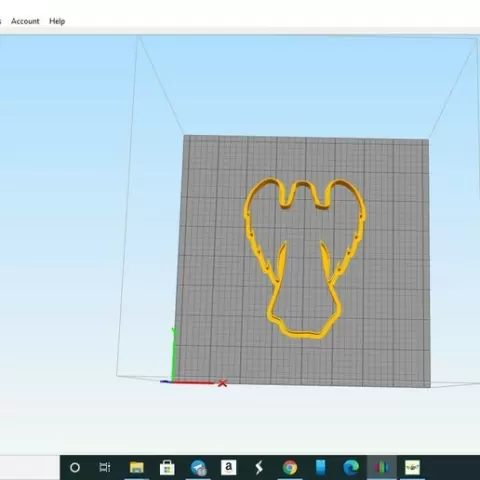This screenshot has height=480, width=480.
Task: Open the Amazon app in taskbar
Action: click(x=229, y=467)
